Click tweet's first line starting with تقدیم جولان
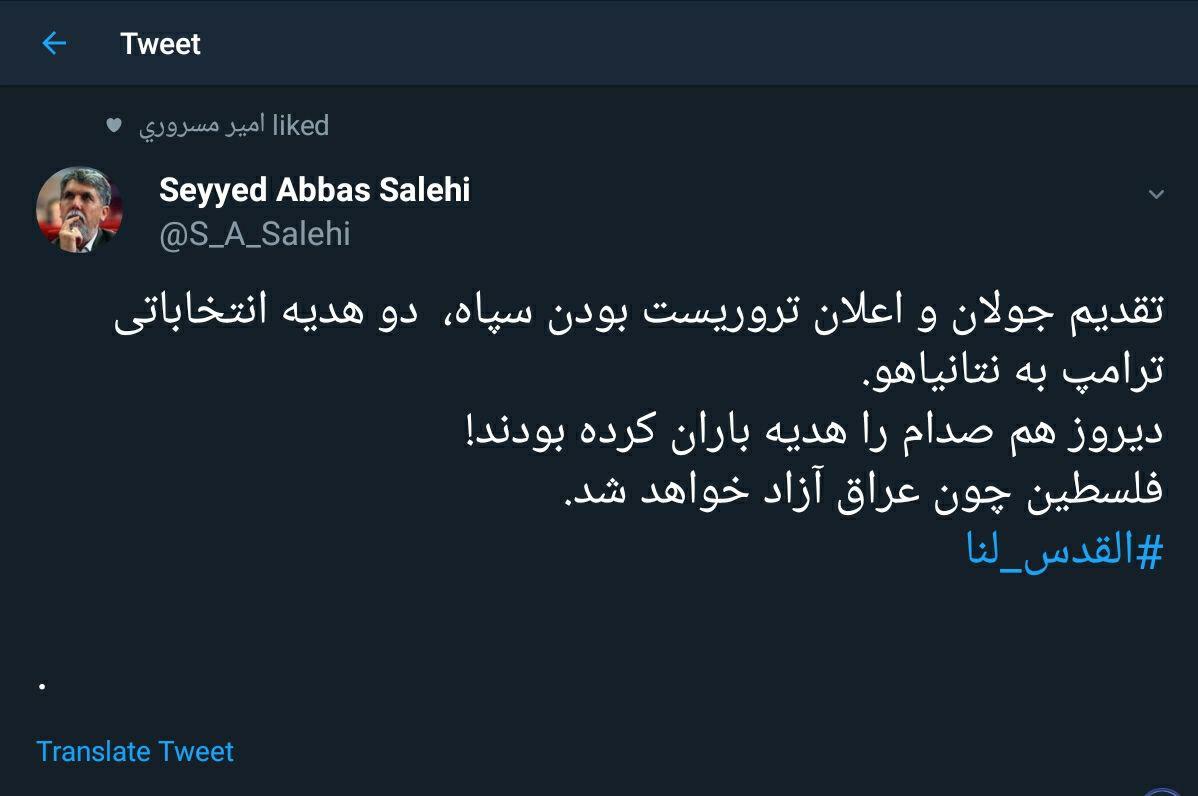 [x=640, y=313]
